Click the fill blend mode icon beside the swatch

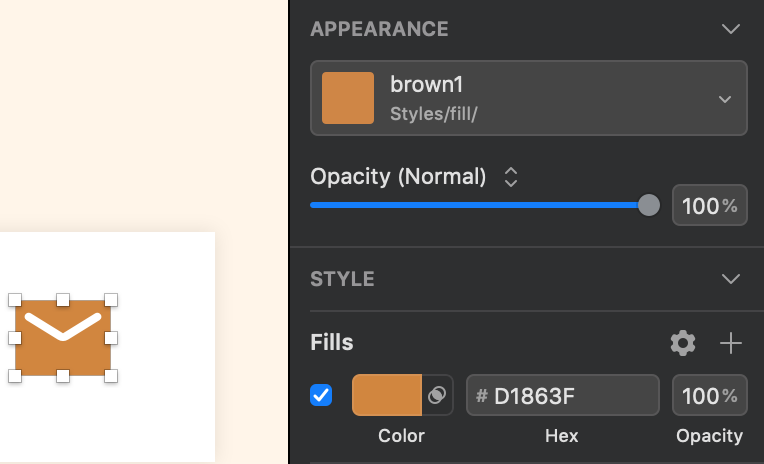click(437, 395)
